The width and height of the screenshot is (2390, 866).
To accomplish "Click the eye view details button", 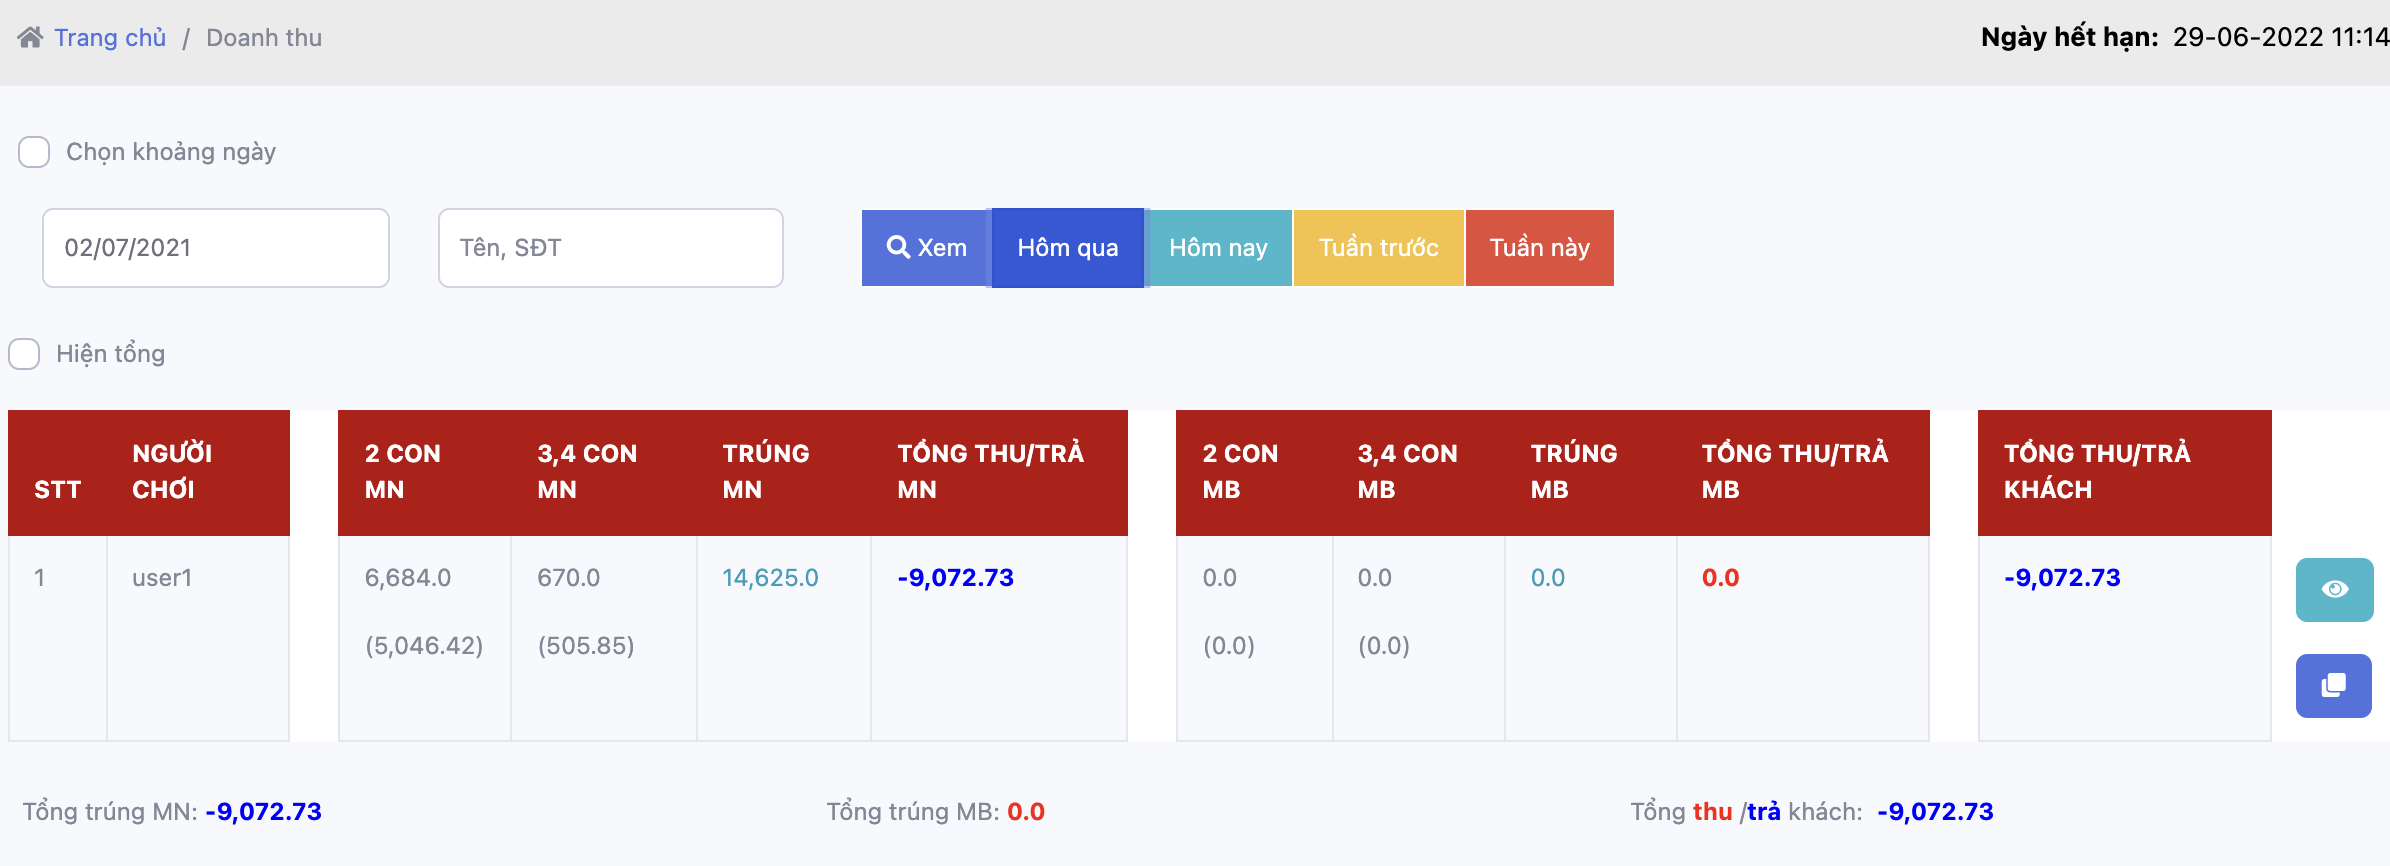I will [x=2334, y=589].
